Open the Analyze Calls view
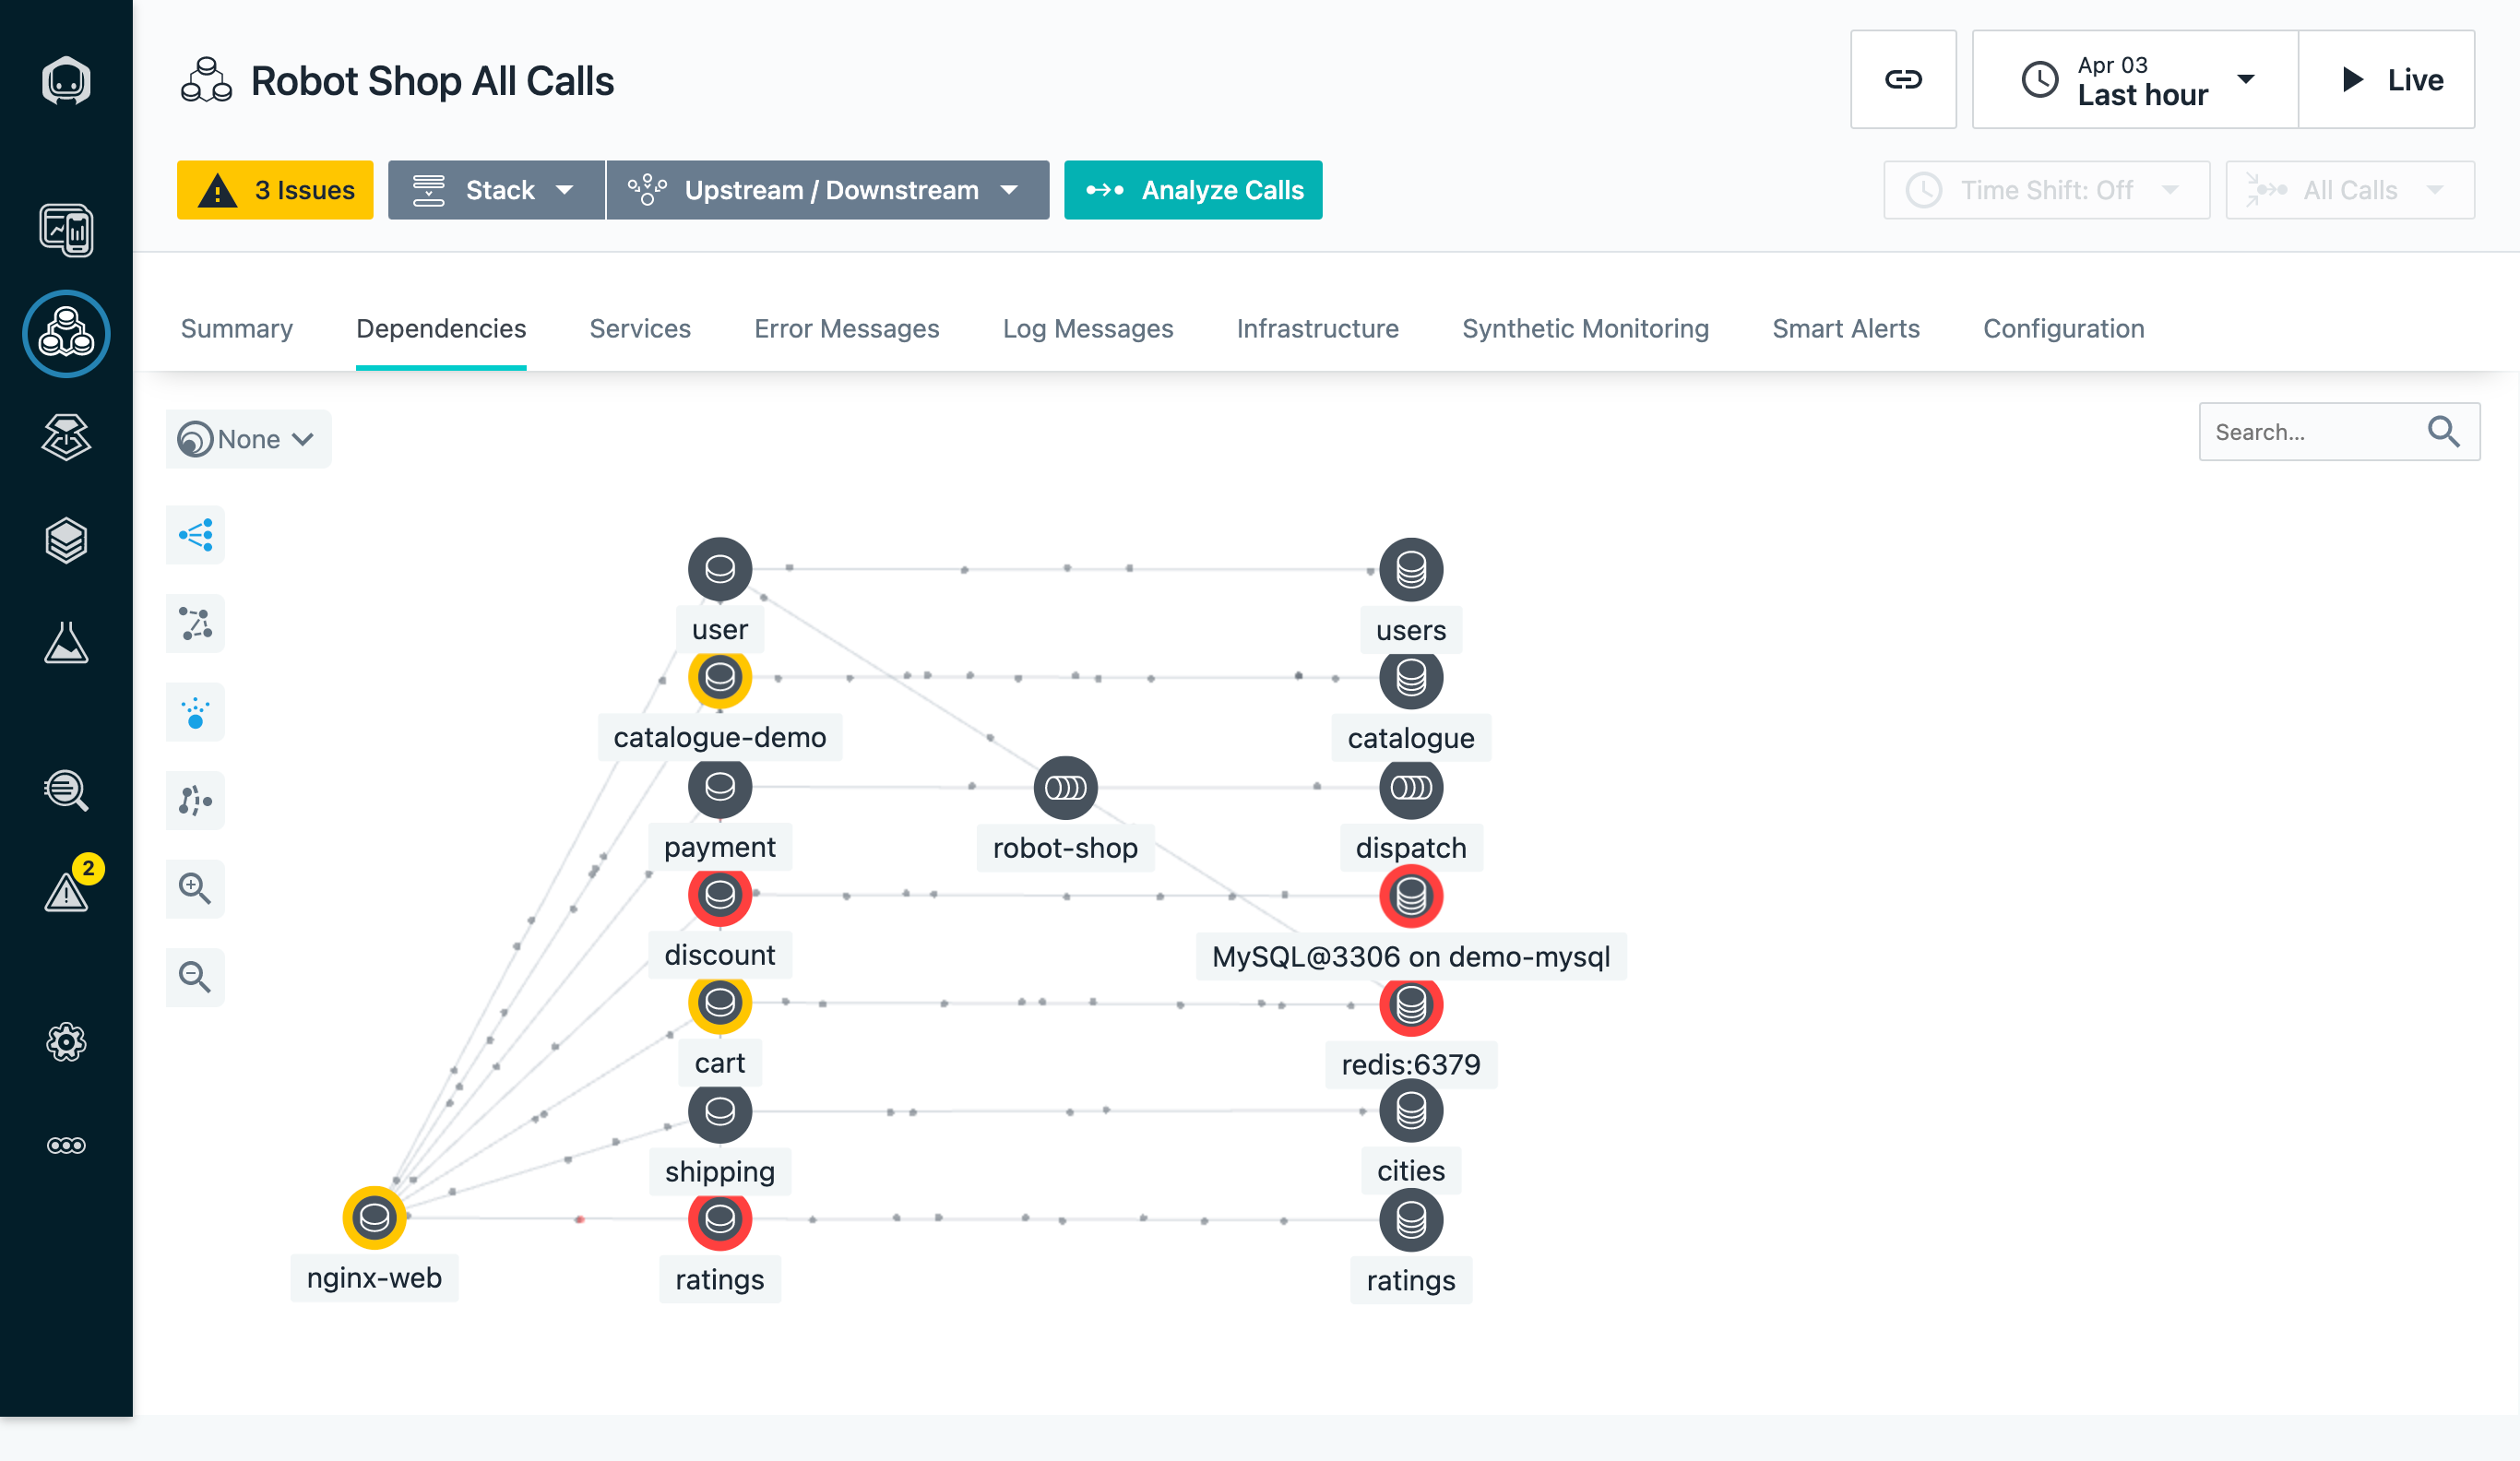 tap(1193, 190)
